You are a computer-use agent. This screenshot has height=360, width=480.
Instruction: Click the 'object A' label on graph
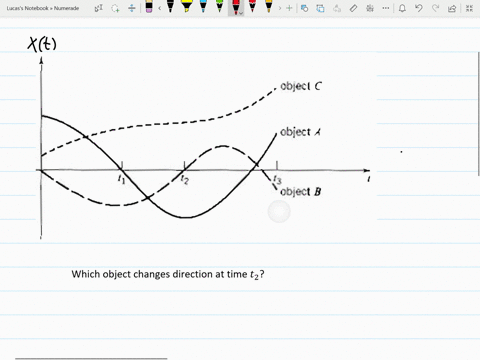coord(300,132)
